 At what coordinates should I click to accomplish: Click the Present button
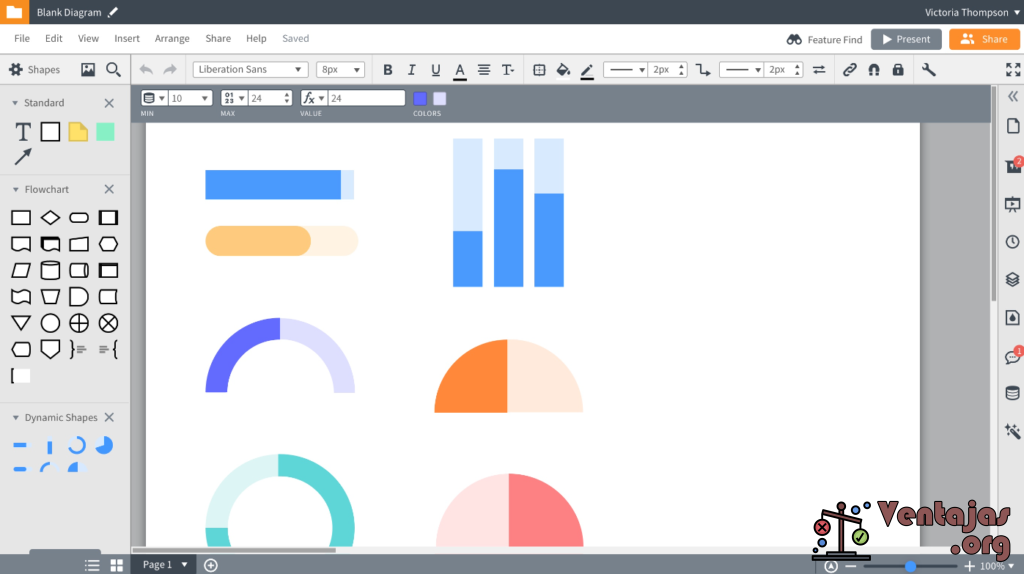pyautogui.click(x=906, y=39)
